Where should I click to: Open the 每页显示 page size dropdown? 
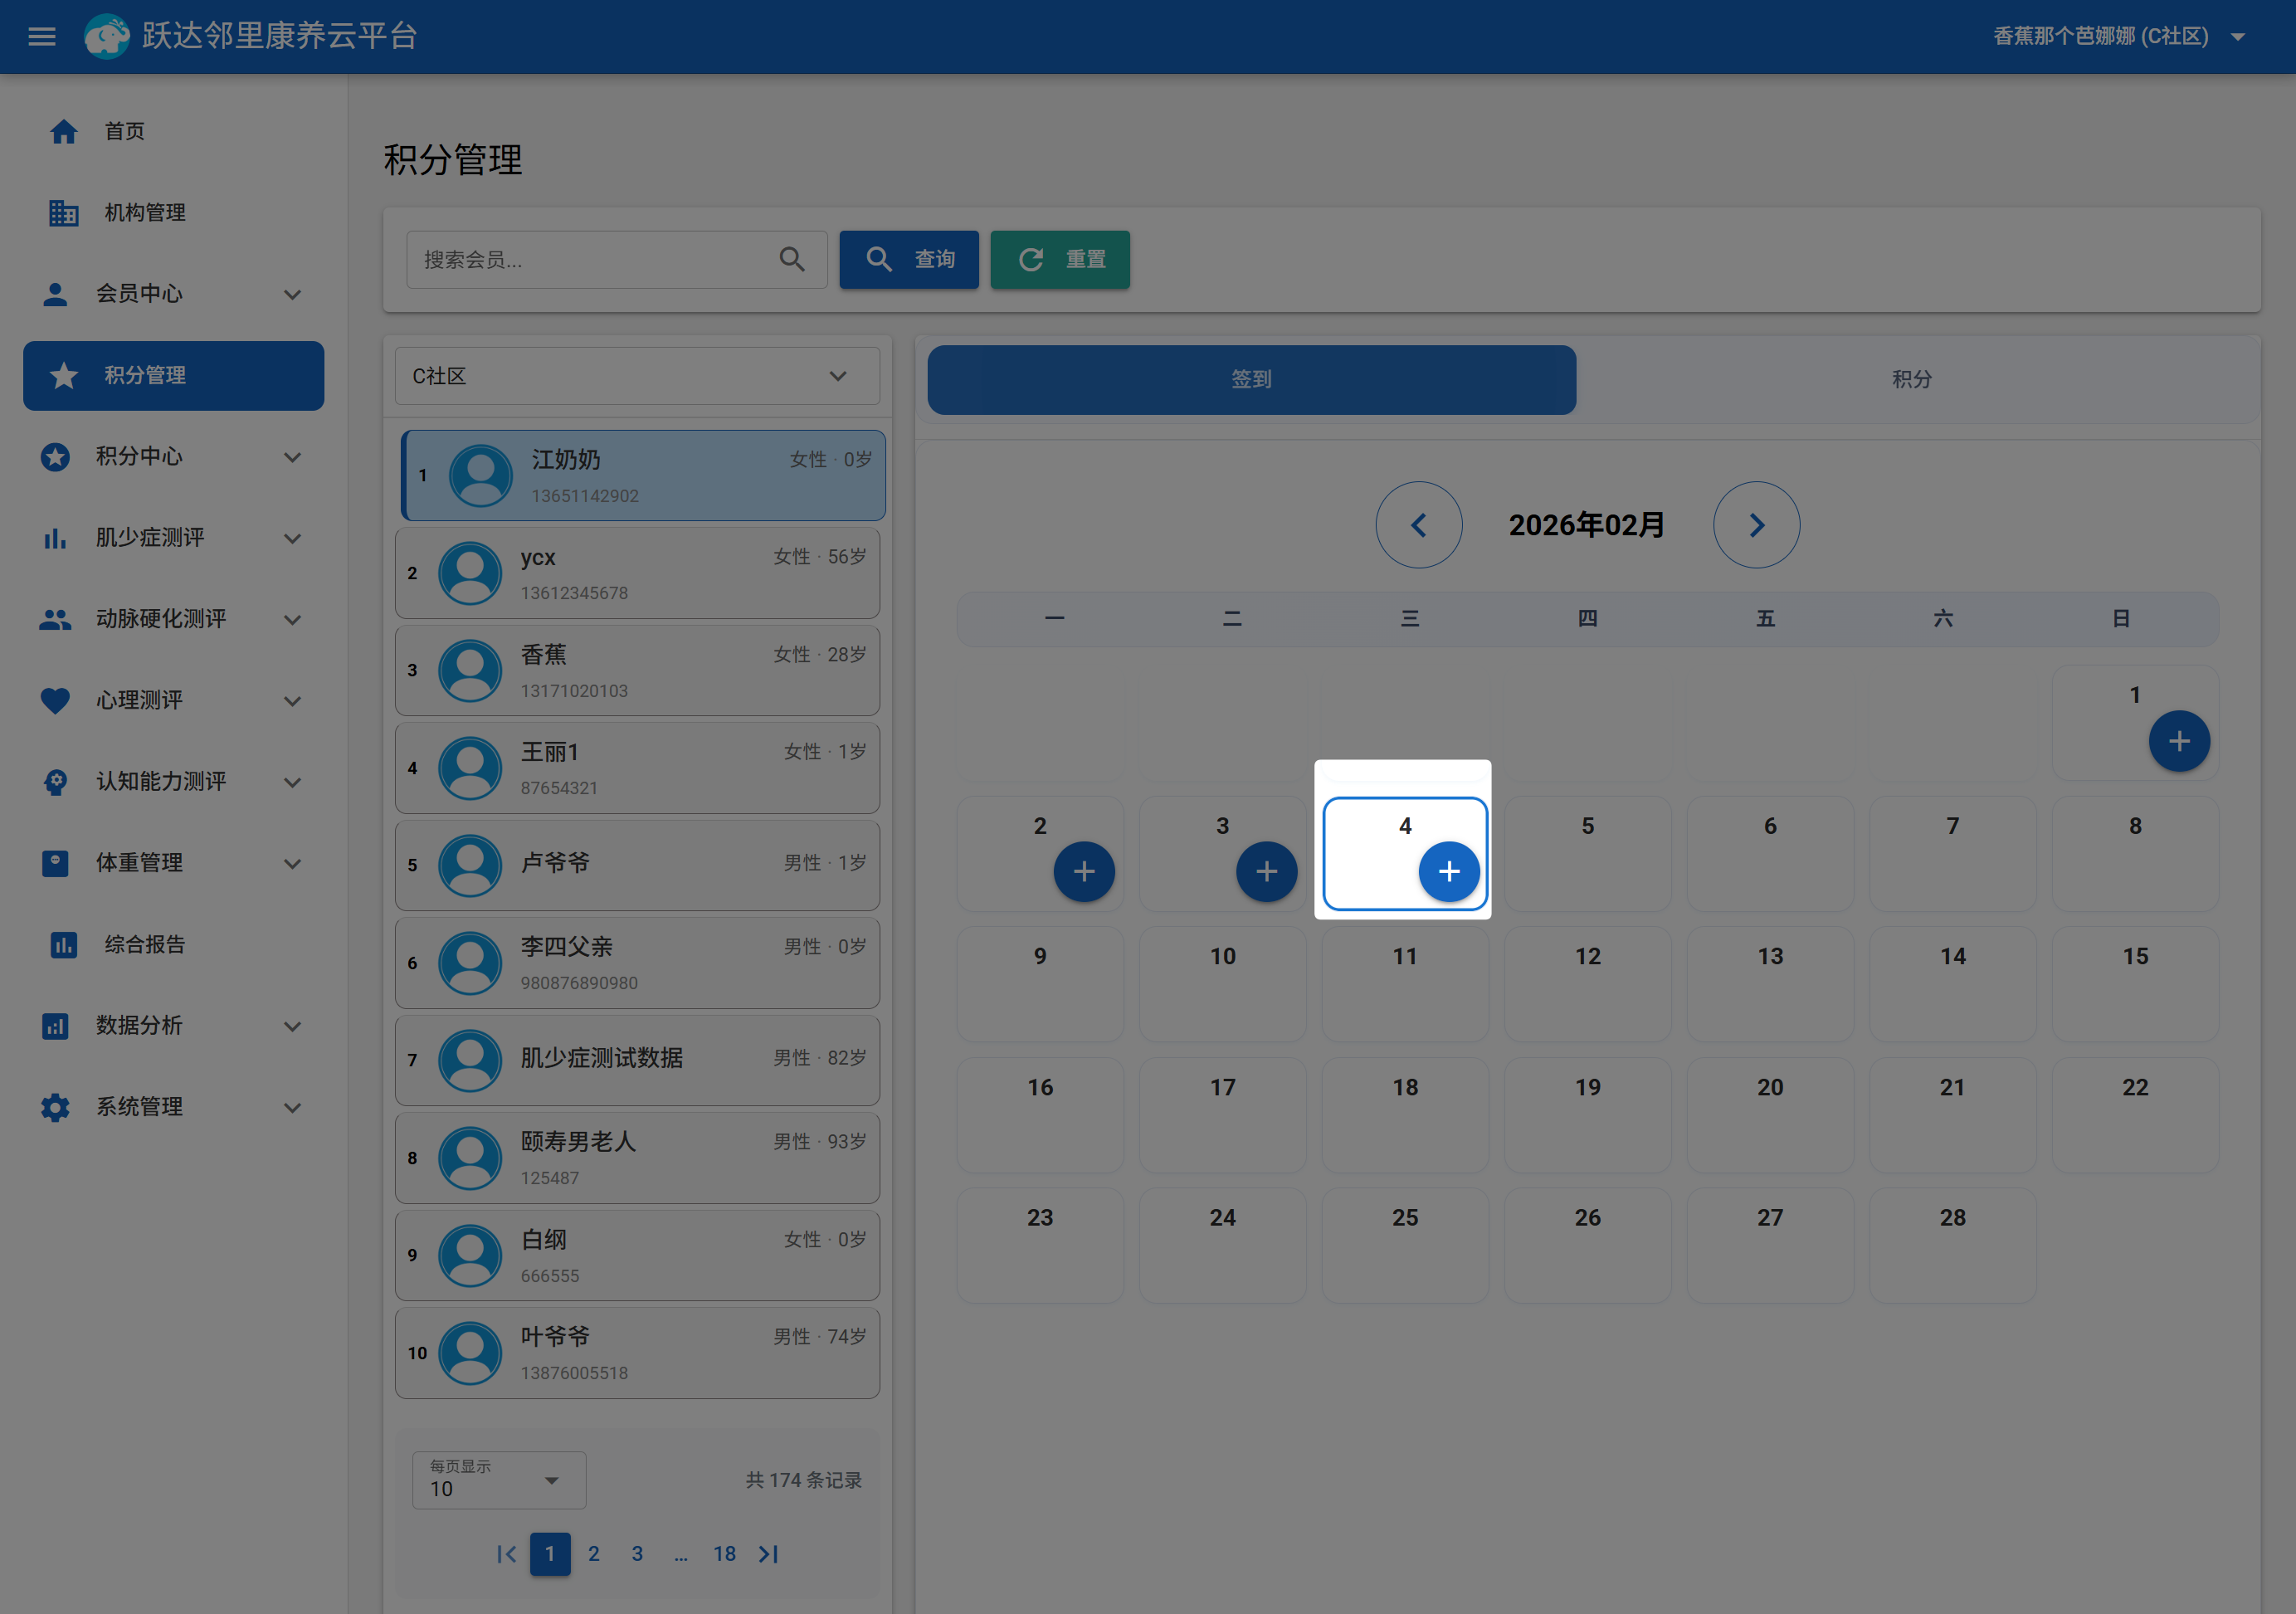click(x=499, y=1480)
